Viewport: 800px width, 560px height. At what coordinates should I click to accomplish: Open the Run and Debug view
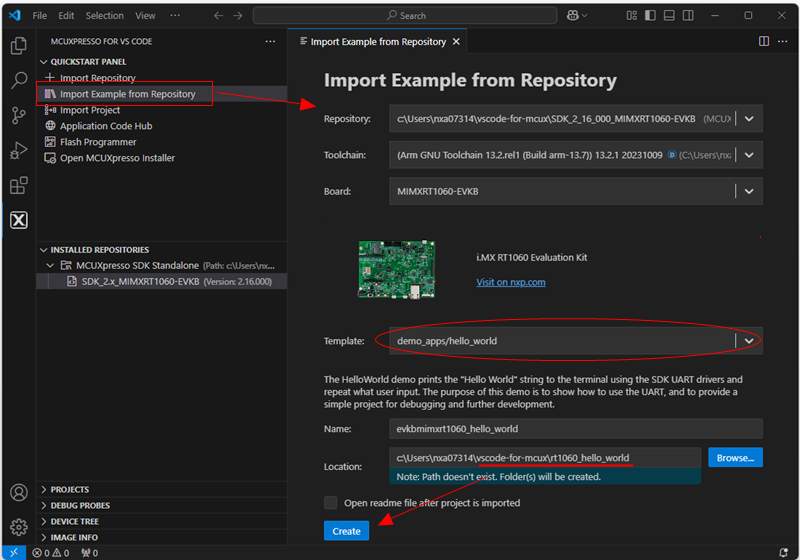18,151
